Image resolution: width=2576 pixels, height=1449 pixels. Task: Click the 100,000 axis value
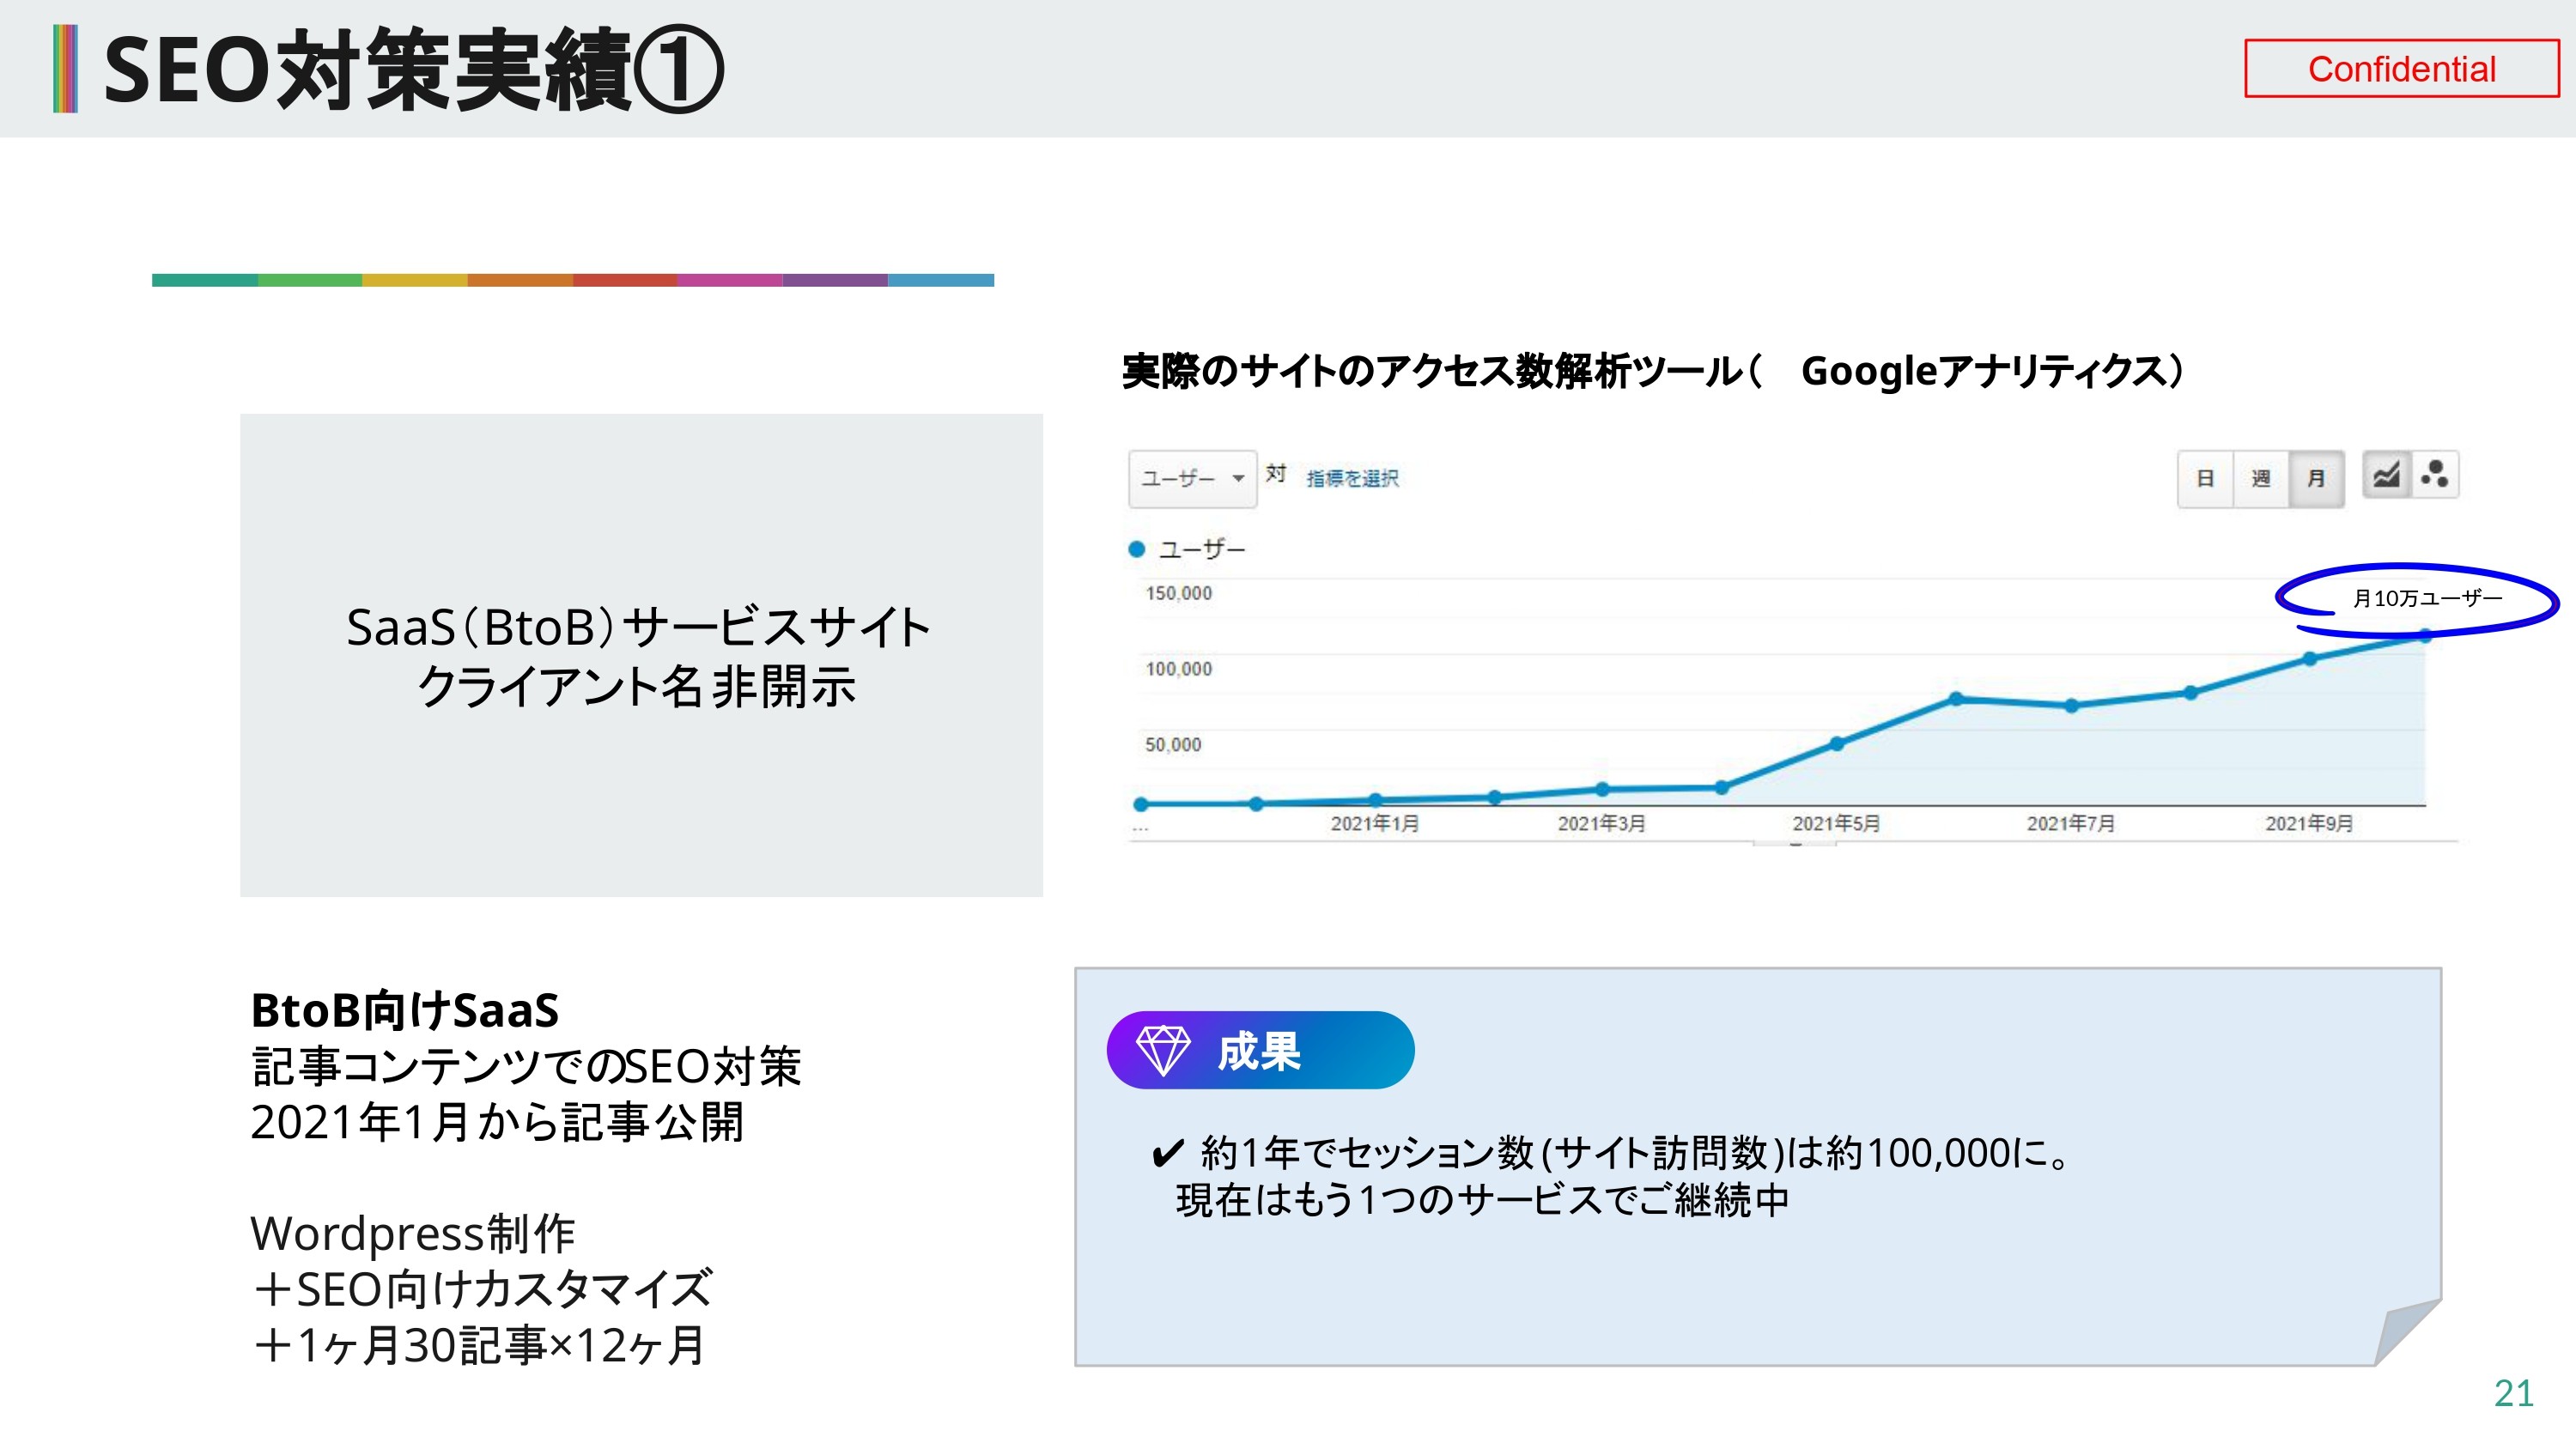pos(1179,669)
